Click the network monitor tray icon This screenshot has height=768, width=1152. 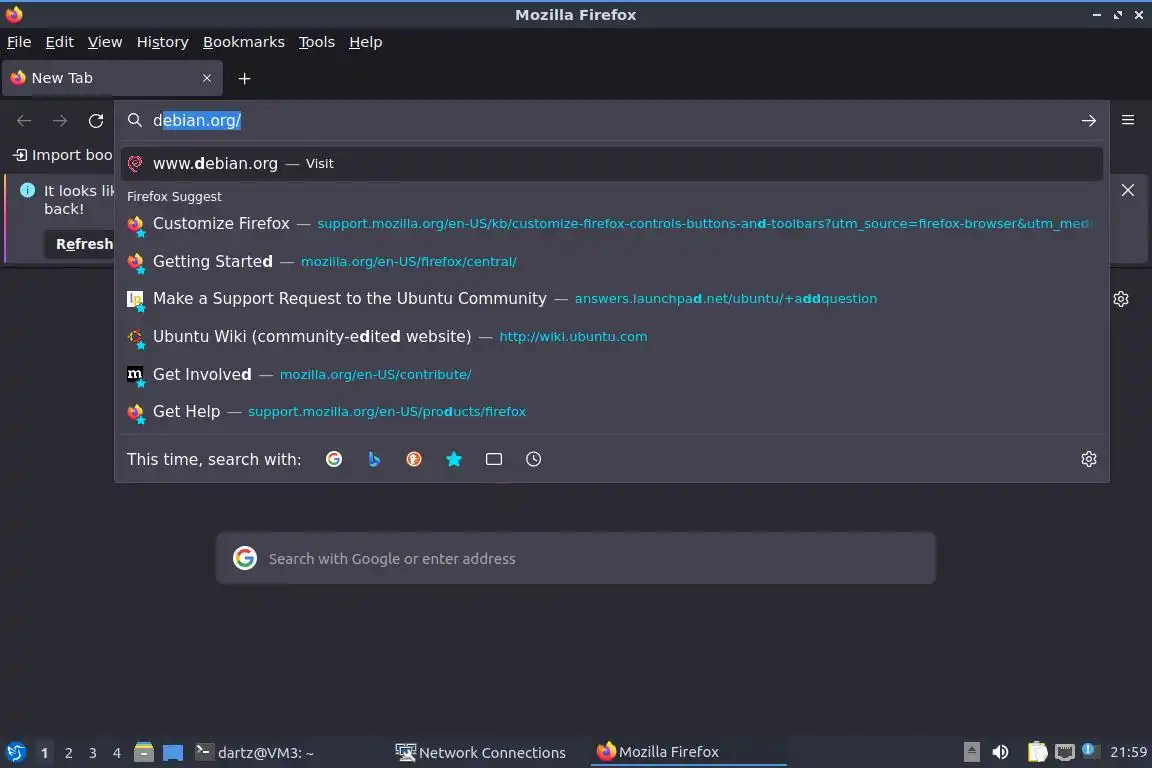click(x=1064, y=752)
